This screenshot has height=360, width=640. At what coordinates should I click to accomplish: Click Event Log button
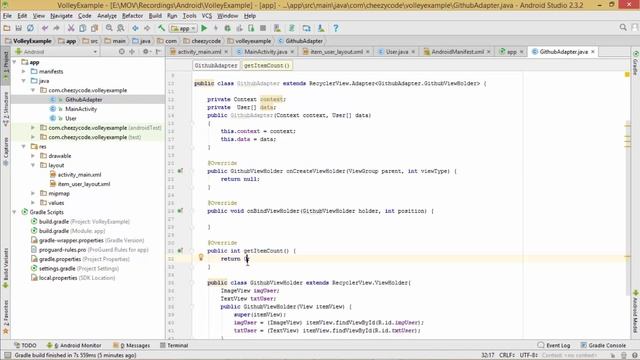point(553,345)
